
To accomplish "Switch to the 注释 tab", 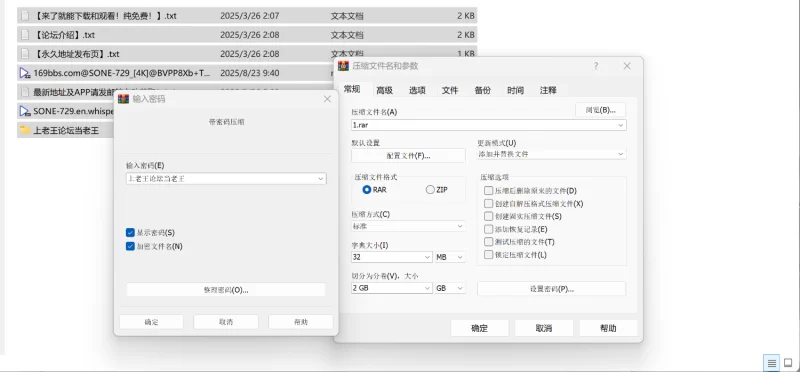I will pos(548,90).
